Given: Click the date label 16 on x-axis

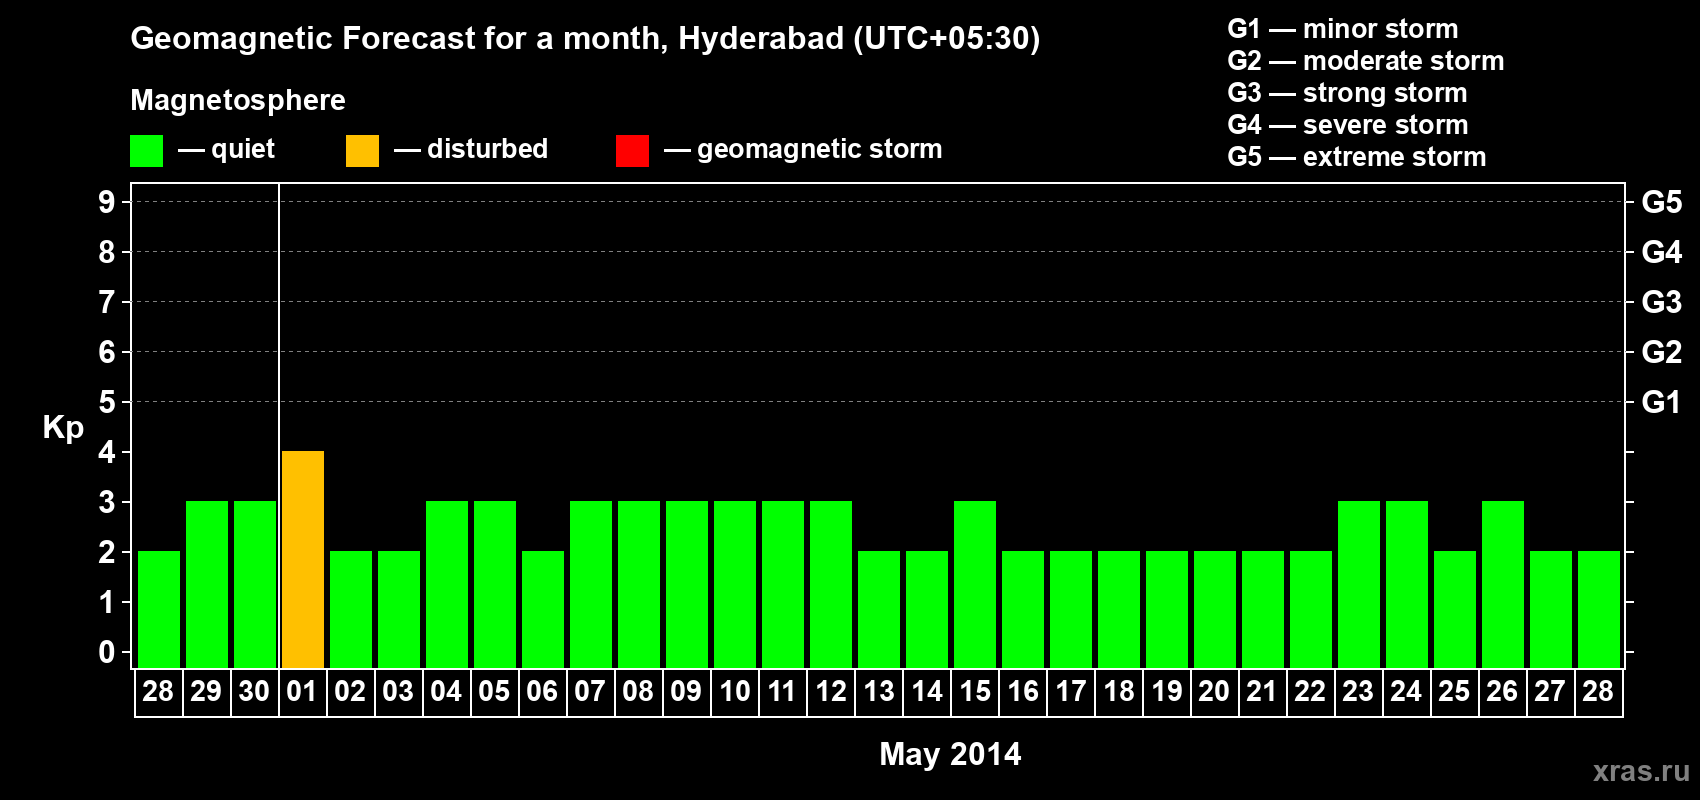Looking at the screenshot, I should 1023,691.
